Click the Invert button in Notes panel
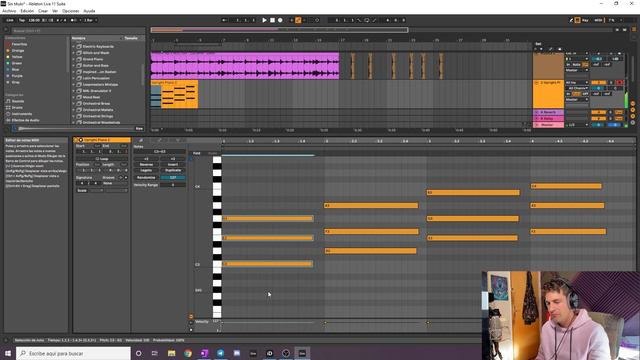Screen dimensions: 640x360 point(173,164)
